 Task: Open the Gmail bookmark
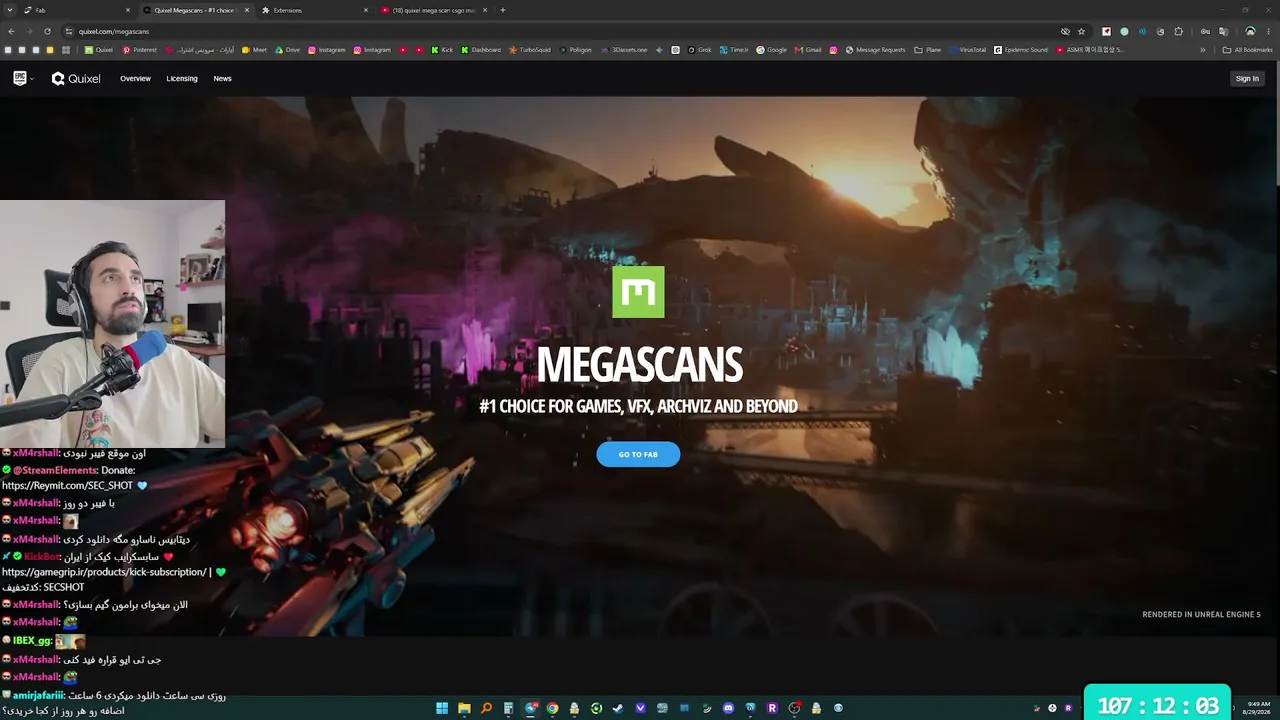[808, 50]
